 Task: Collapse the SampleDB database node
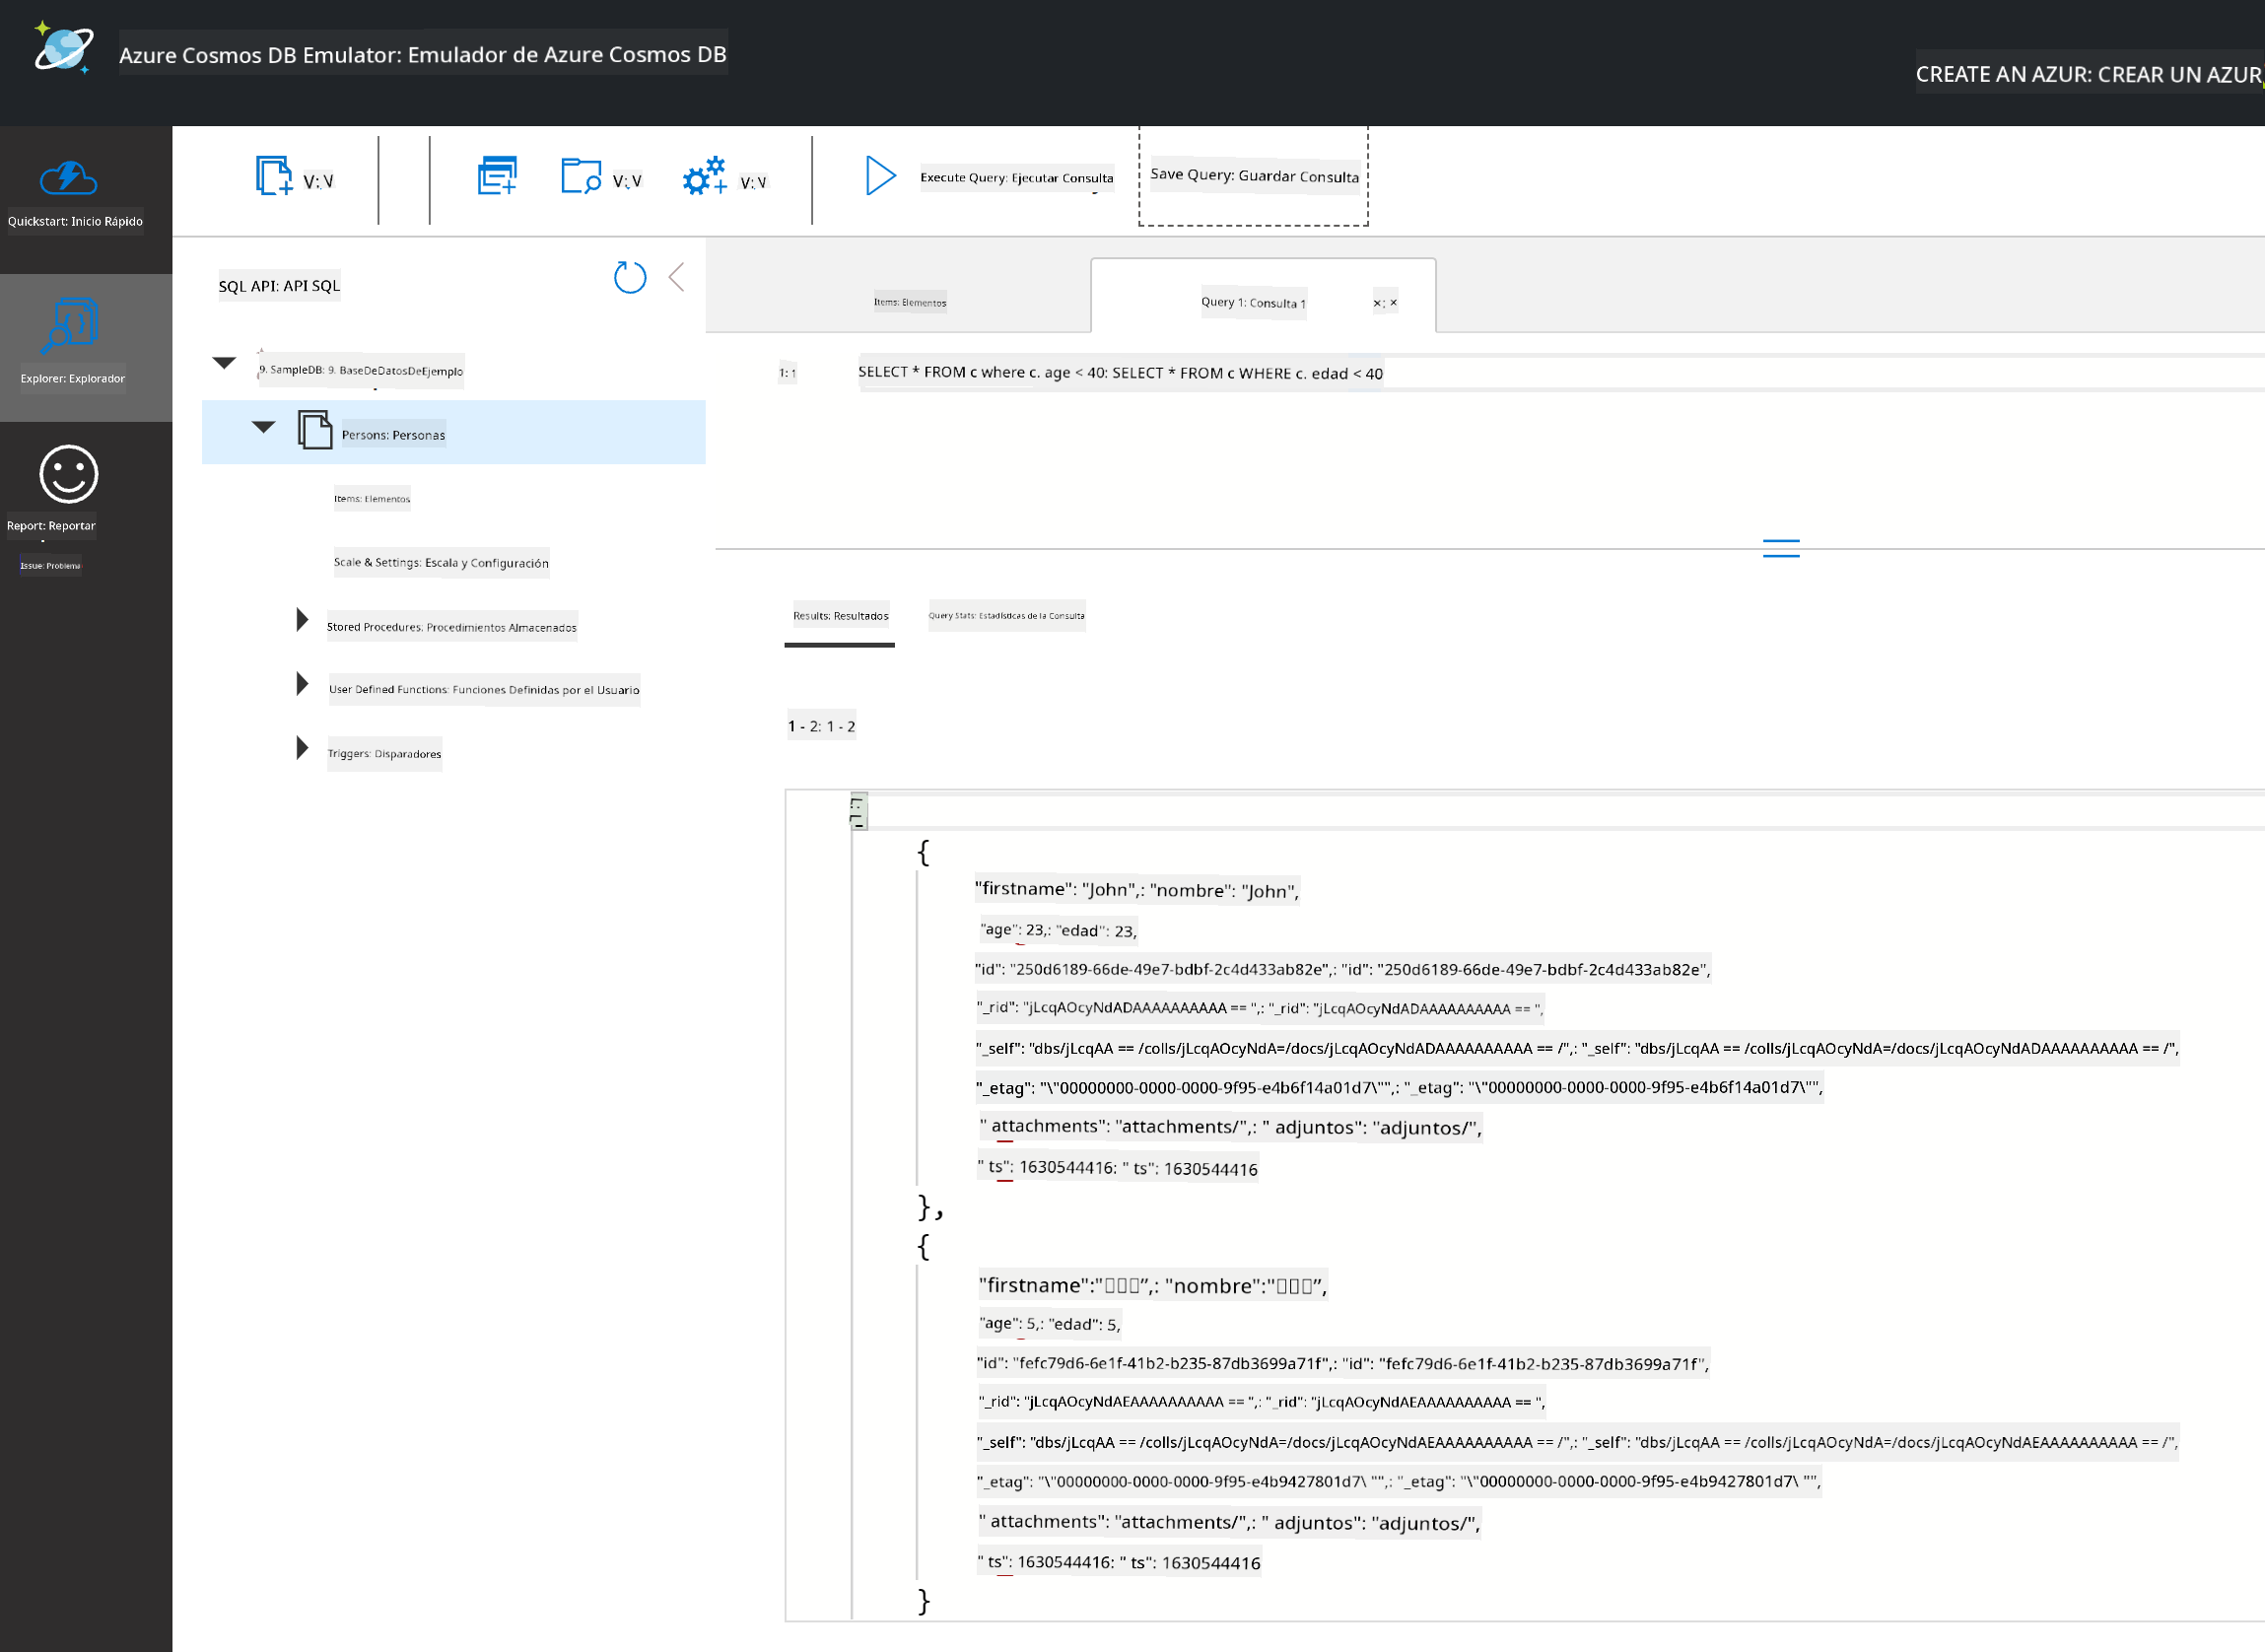[225, 363]
